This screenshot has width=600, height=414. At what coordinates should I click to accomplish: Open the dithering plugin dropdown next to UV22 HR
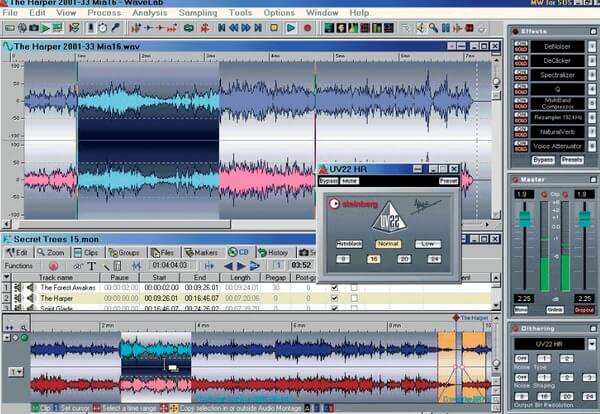[x=592, y=344]
